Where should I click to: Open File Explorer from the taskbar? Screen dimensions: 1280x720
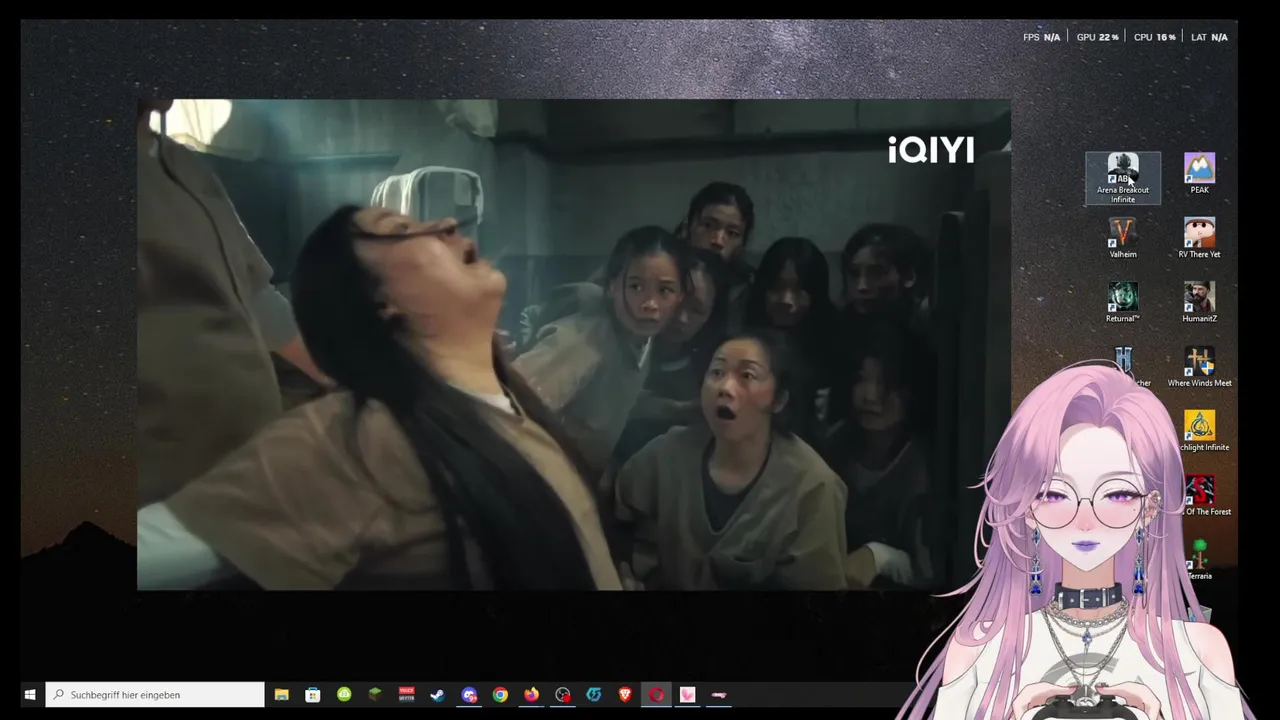click(282, 695)
